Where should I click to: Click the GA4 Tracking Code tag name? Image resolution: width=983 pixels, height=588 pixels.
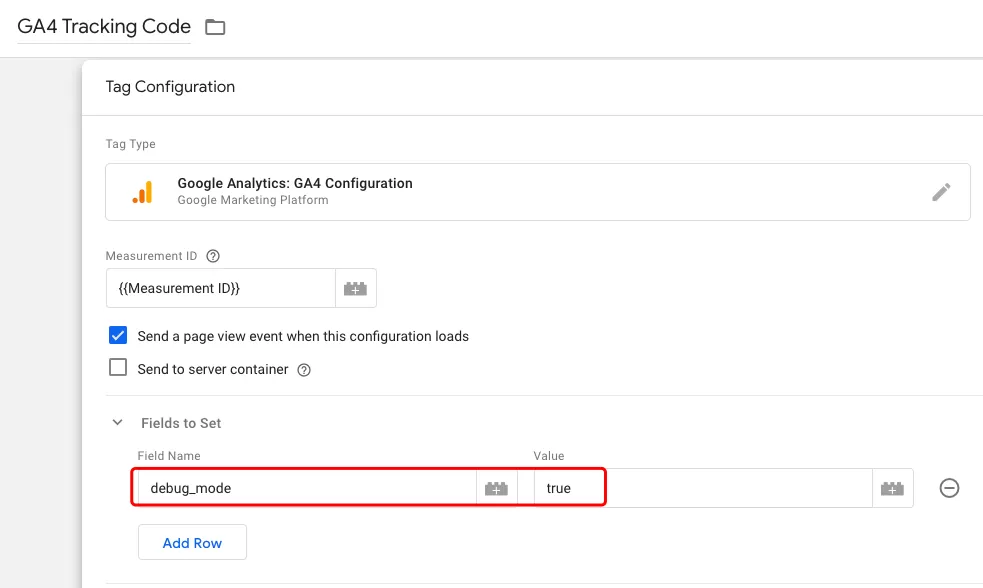click(x=104, y=26)
